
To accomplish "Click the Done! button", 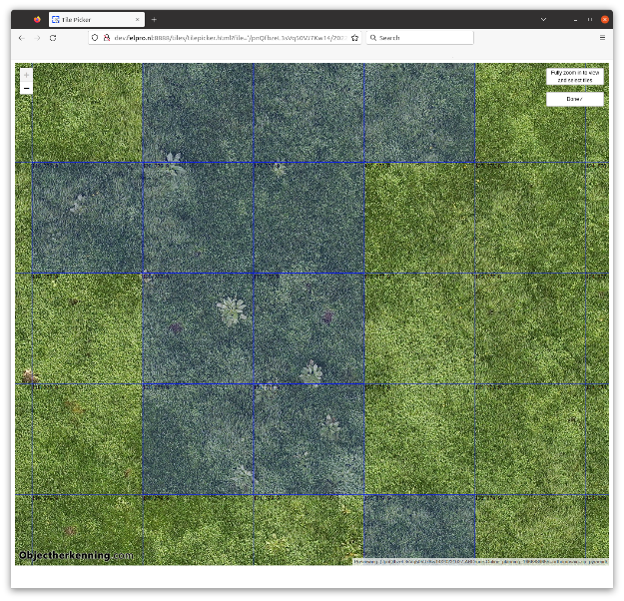I will point(574,99).
